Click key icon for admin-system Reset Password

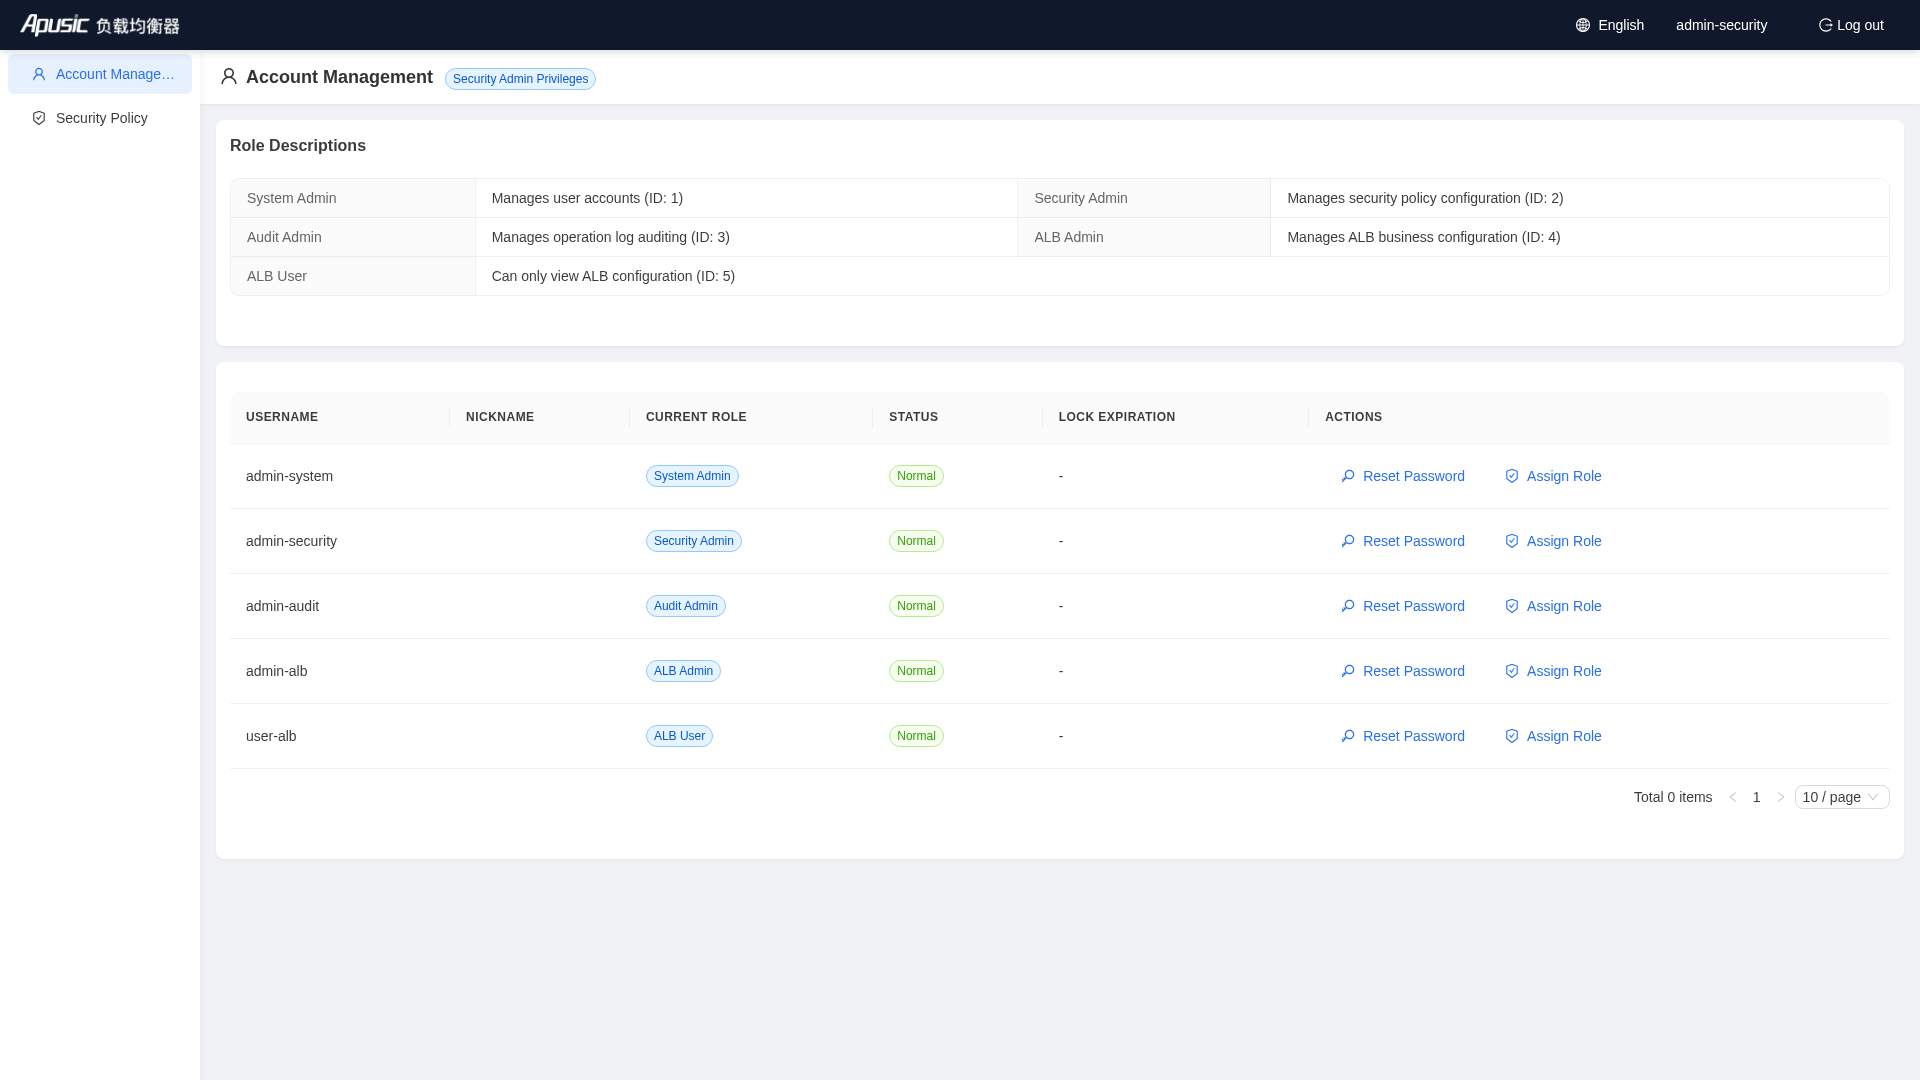pyautogui.click(x=1348, y=476)
